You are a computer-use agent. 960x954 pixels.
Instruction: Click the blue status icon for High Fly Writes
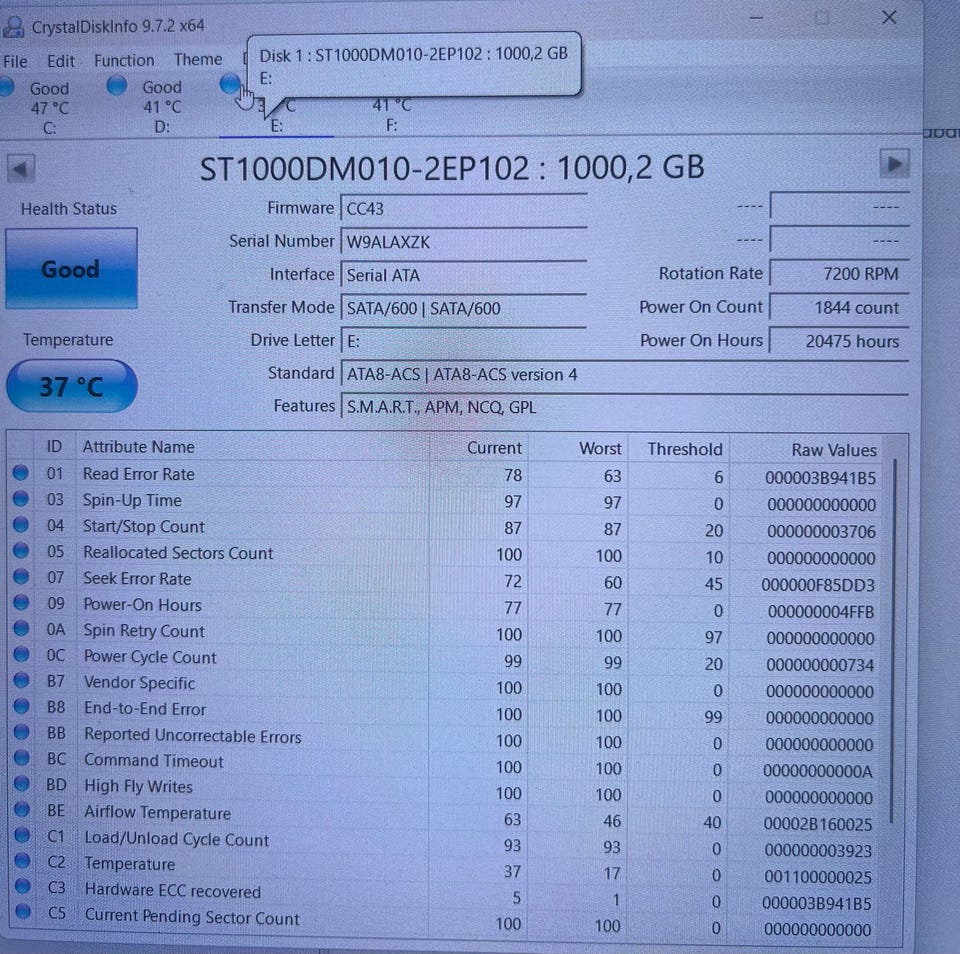pyautogui.click(x=22, y=783)
